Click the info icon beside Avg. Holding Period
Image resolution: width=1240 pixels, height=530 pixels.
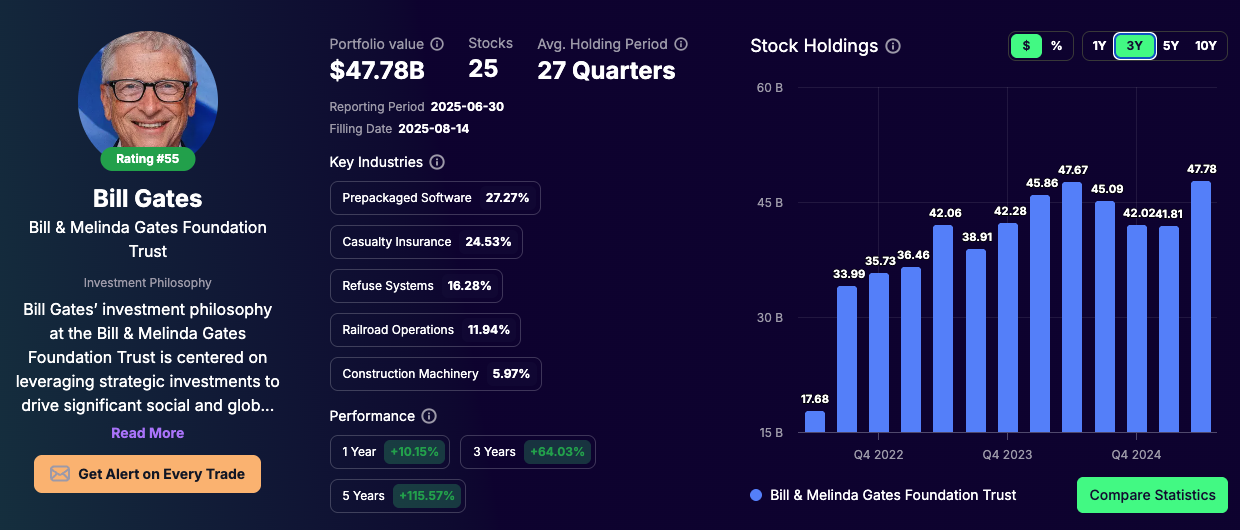coord(681,44)
